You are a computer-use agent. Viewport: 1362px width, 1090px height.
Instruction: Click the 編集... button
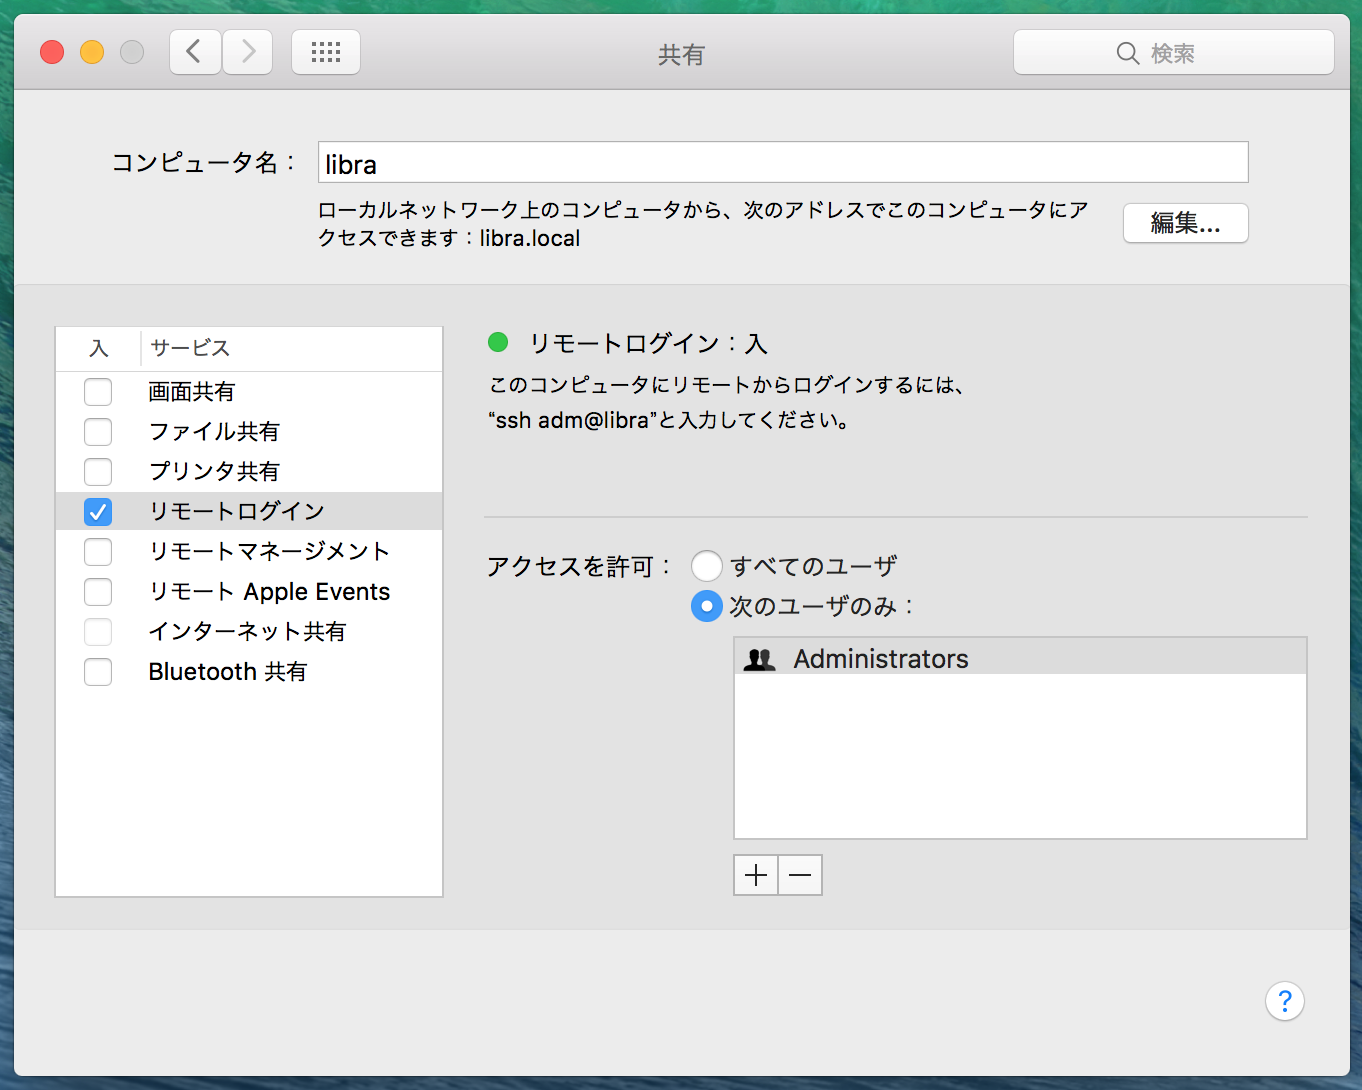(1186, 223)
